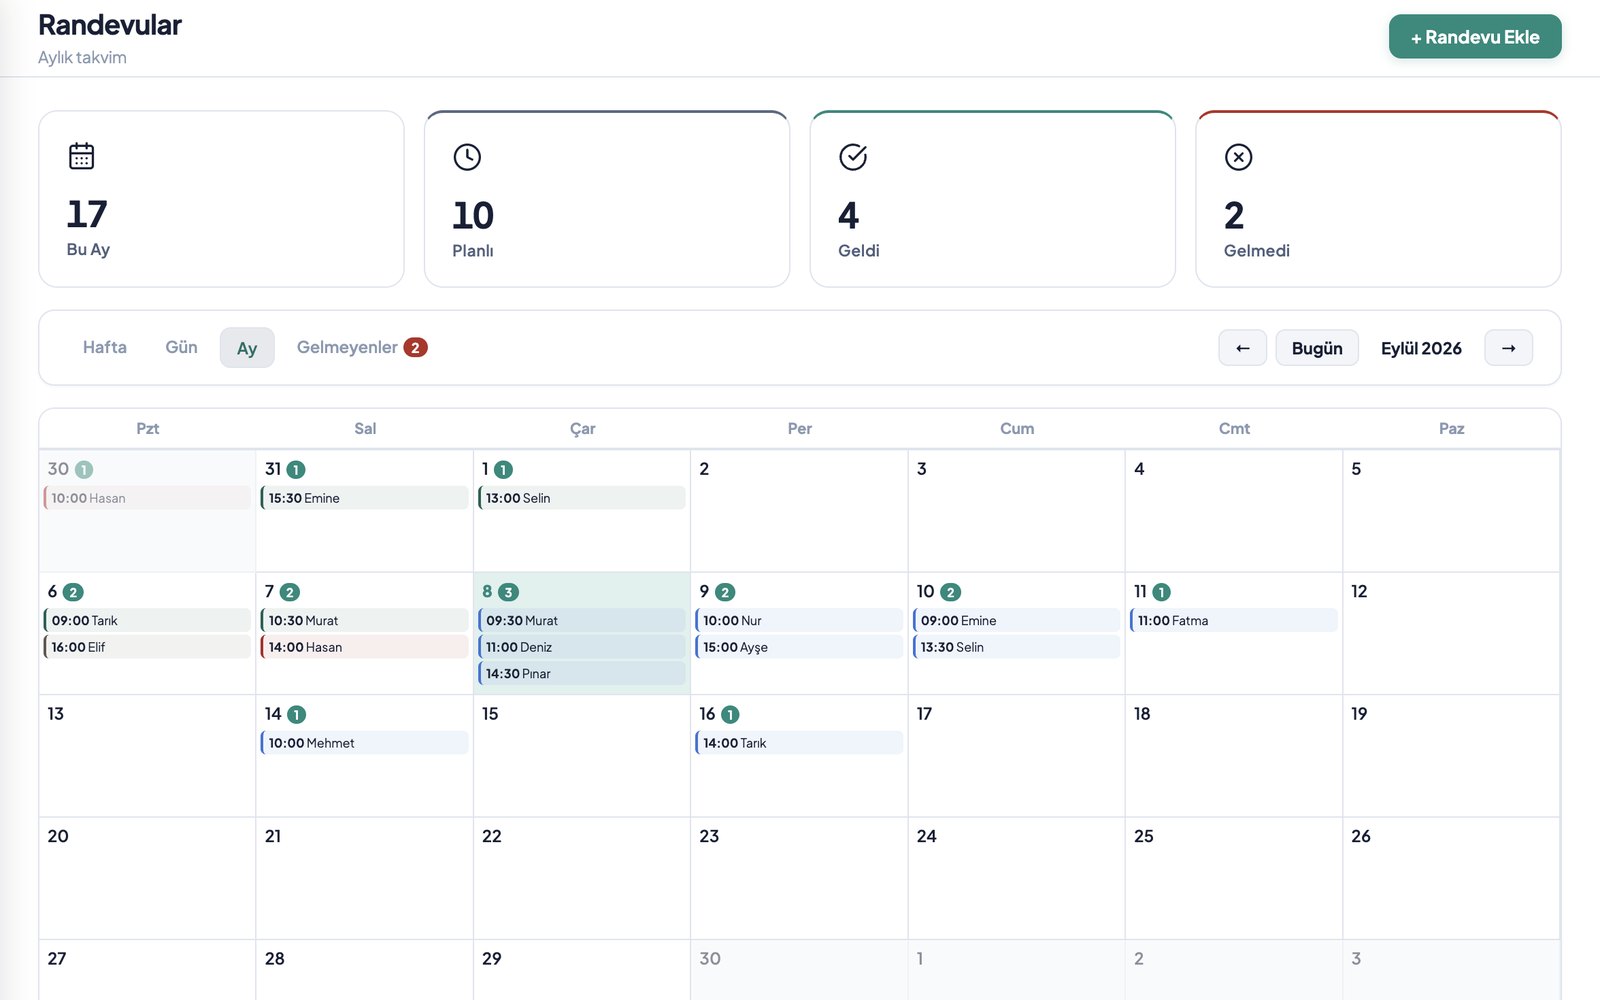Open the 09:00 Emine appointment

[x=1016, y=620]
